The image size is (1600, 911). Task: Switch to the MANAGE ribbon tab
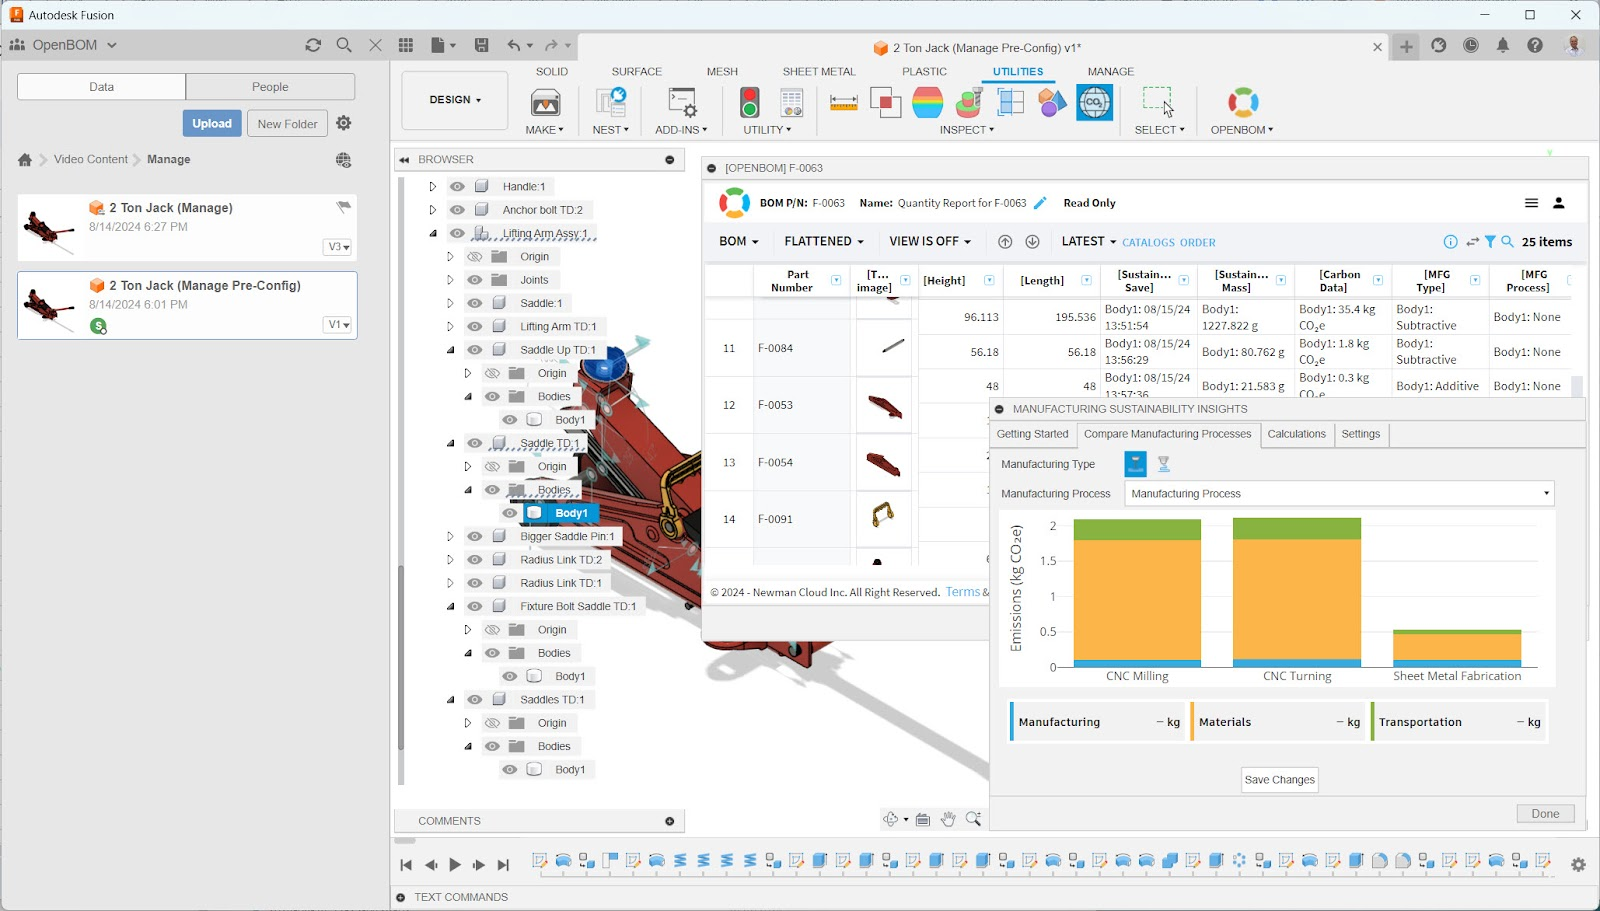tap(1111, 72)
